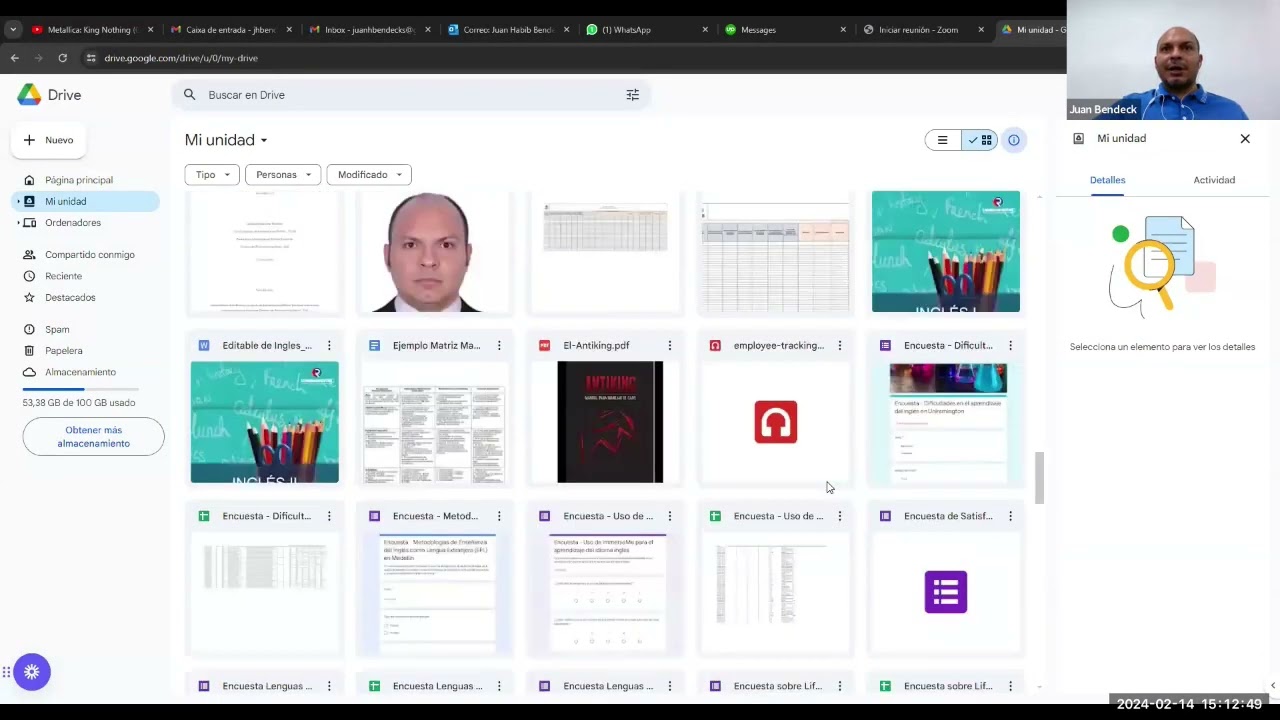The height and width of the screenshot is (720, 1280).
Task: Open more actions for Encuesta de Satisf
Action: 1010,516
